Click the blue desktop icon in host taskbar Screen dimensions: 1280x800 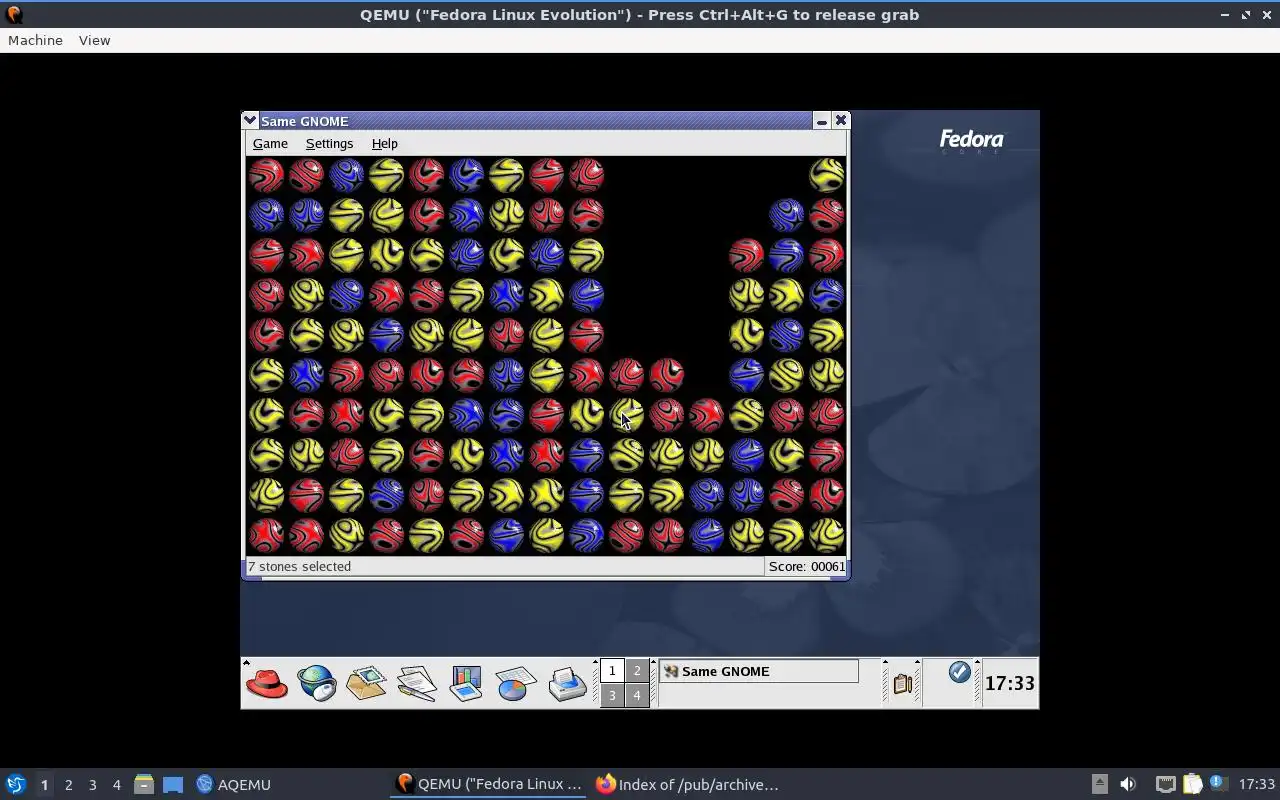coord(173,784)
